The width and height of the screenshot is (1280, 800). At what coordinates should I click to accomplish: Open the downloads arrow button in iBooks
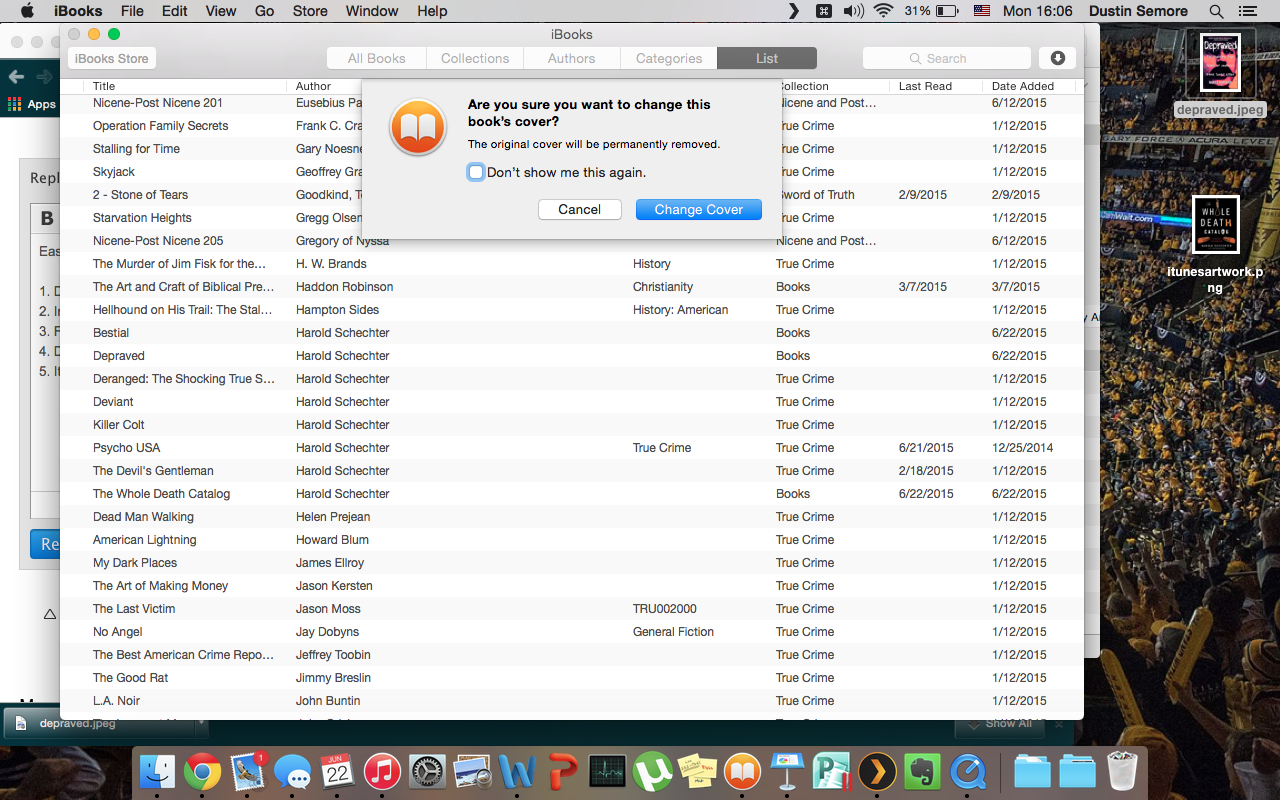coord(1058,58)
